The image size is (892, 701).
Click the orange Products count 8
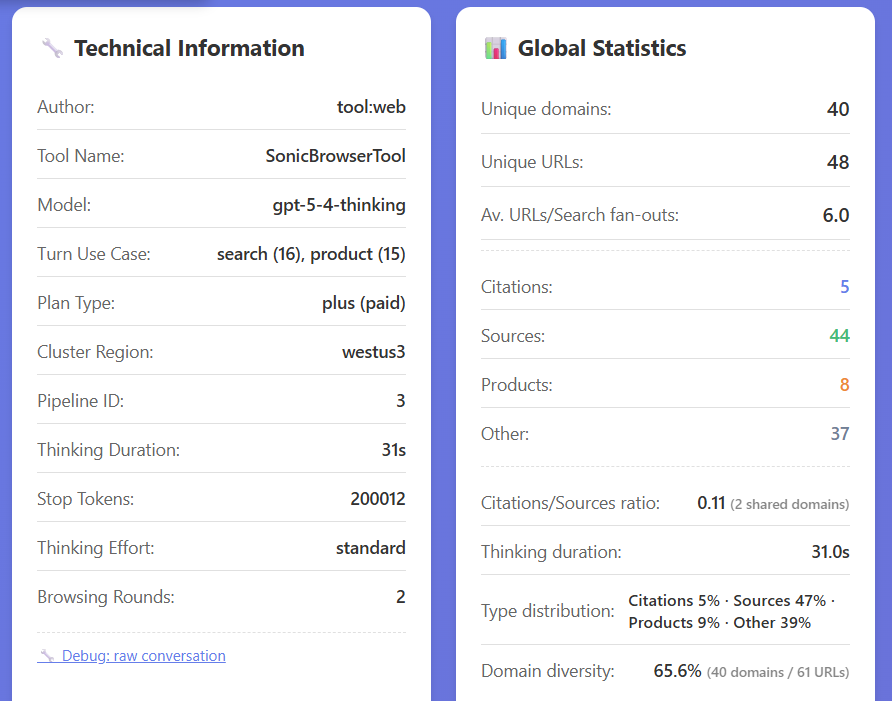point(844,385)
